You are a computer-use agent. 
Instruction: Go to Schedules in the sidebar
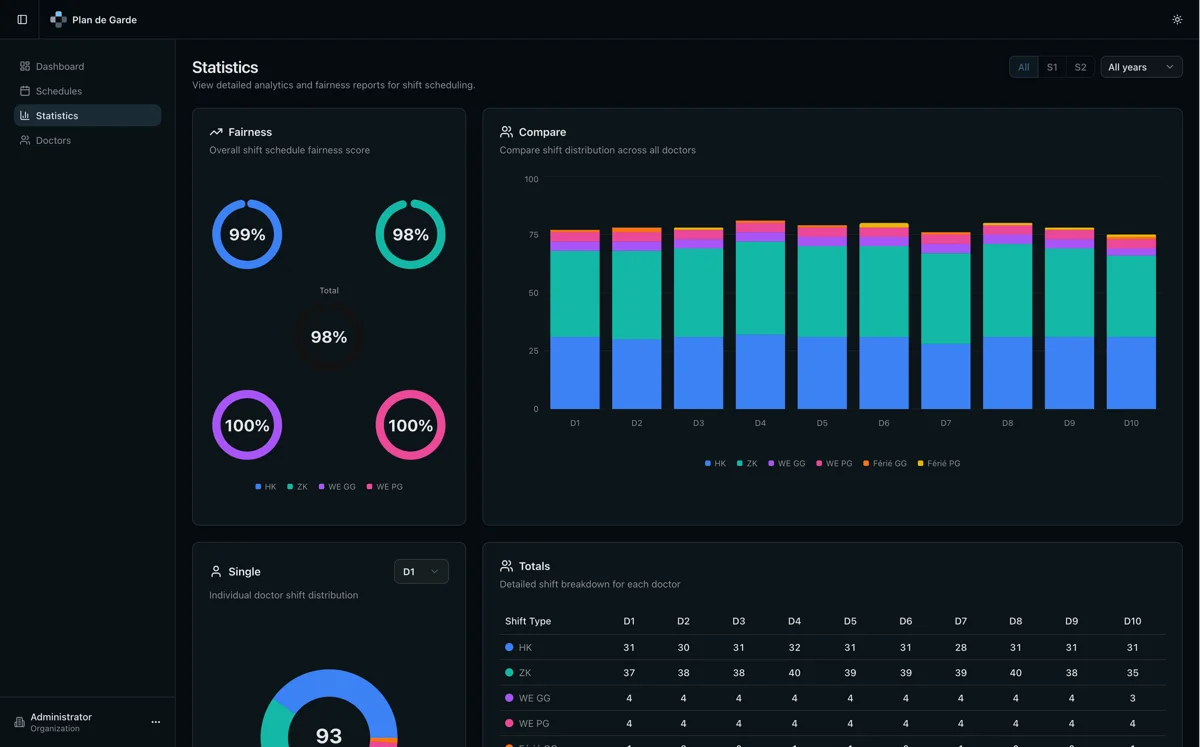[x=58, y=91]
